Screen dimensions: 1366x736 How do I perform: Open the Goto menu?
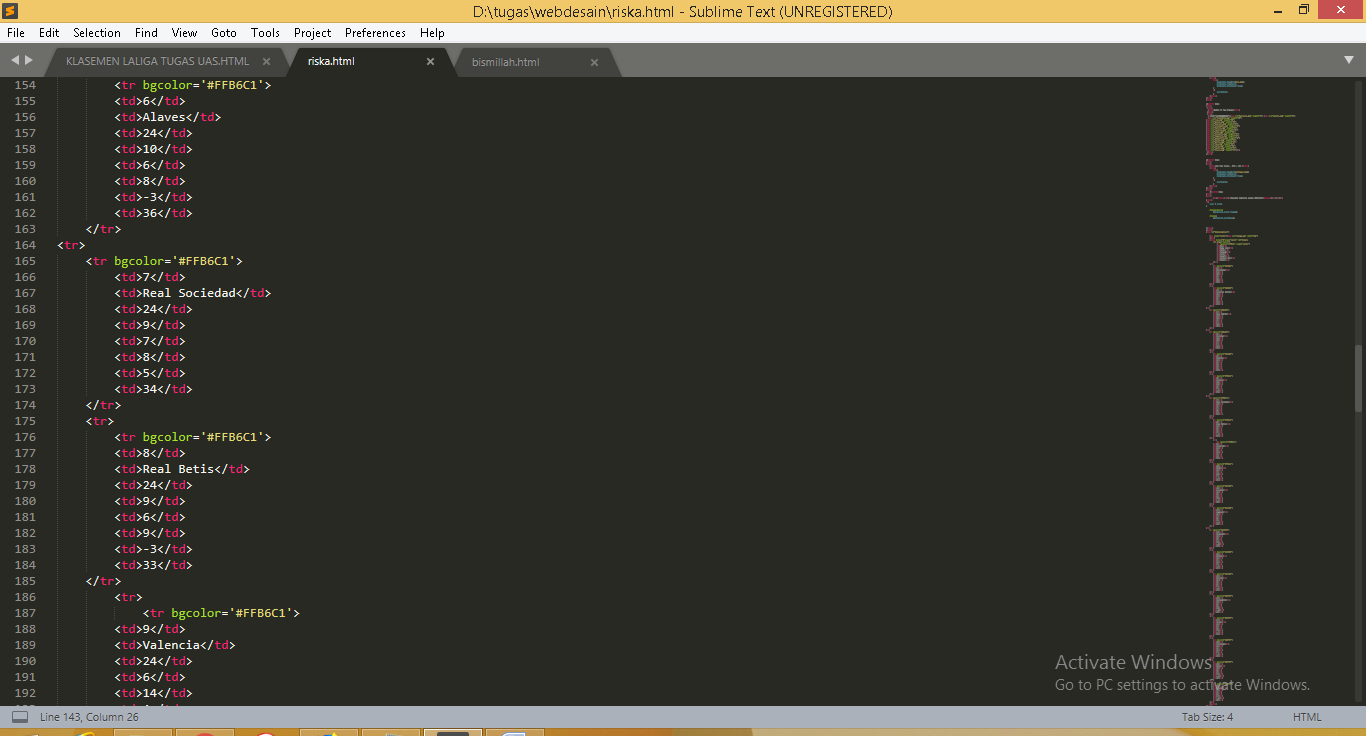point(223,33)
